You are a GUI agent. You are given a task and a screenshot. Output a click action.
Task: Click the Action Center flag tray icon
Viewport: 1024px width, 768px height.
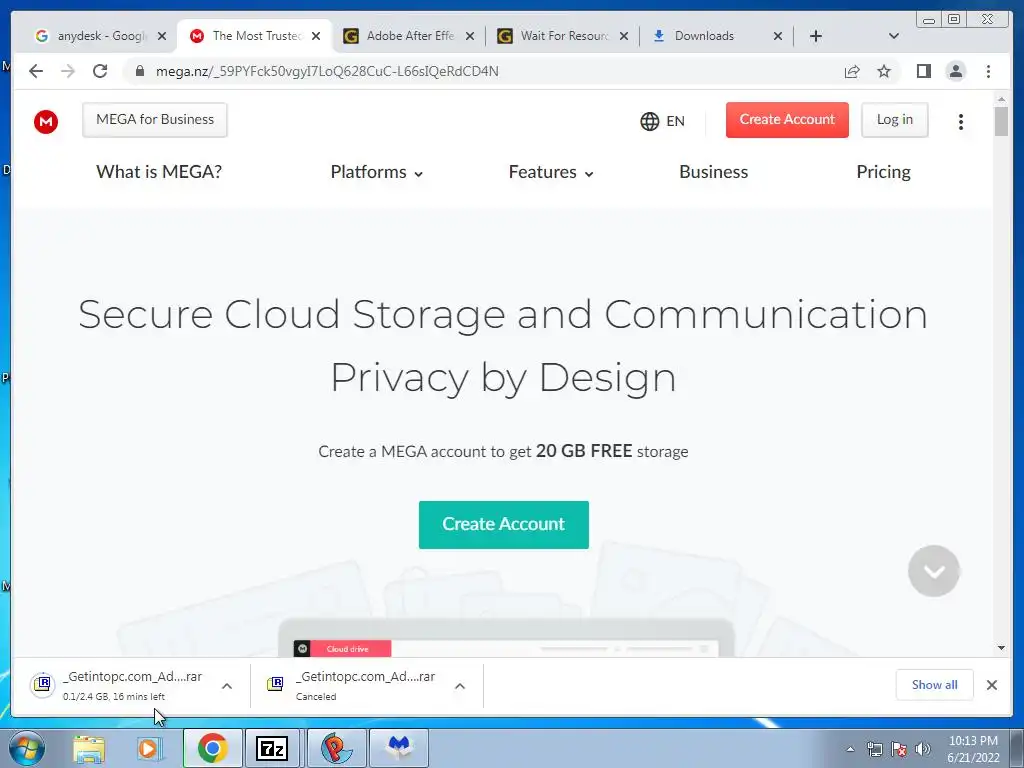click(899, 749)
